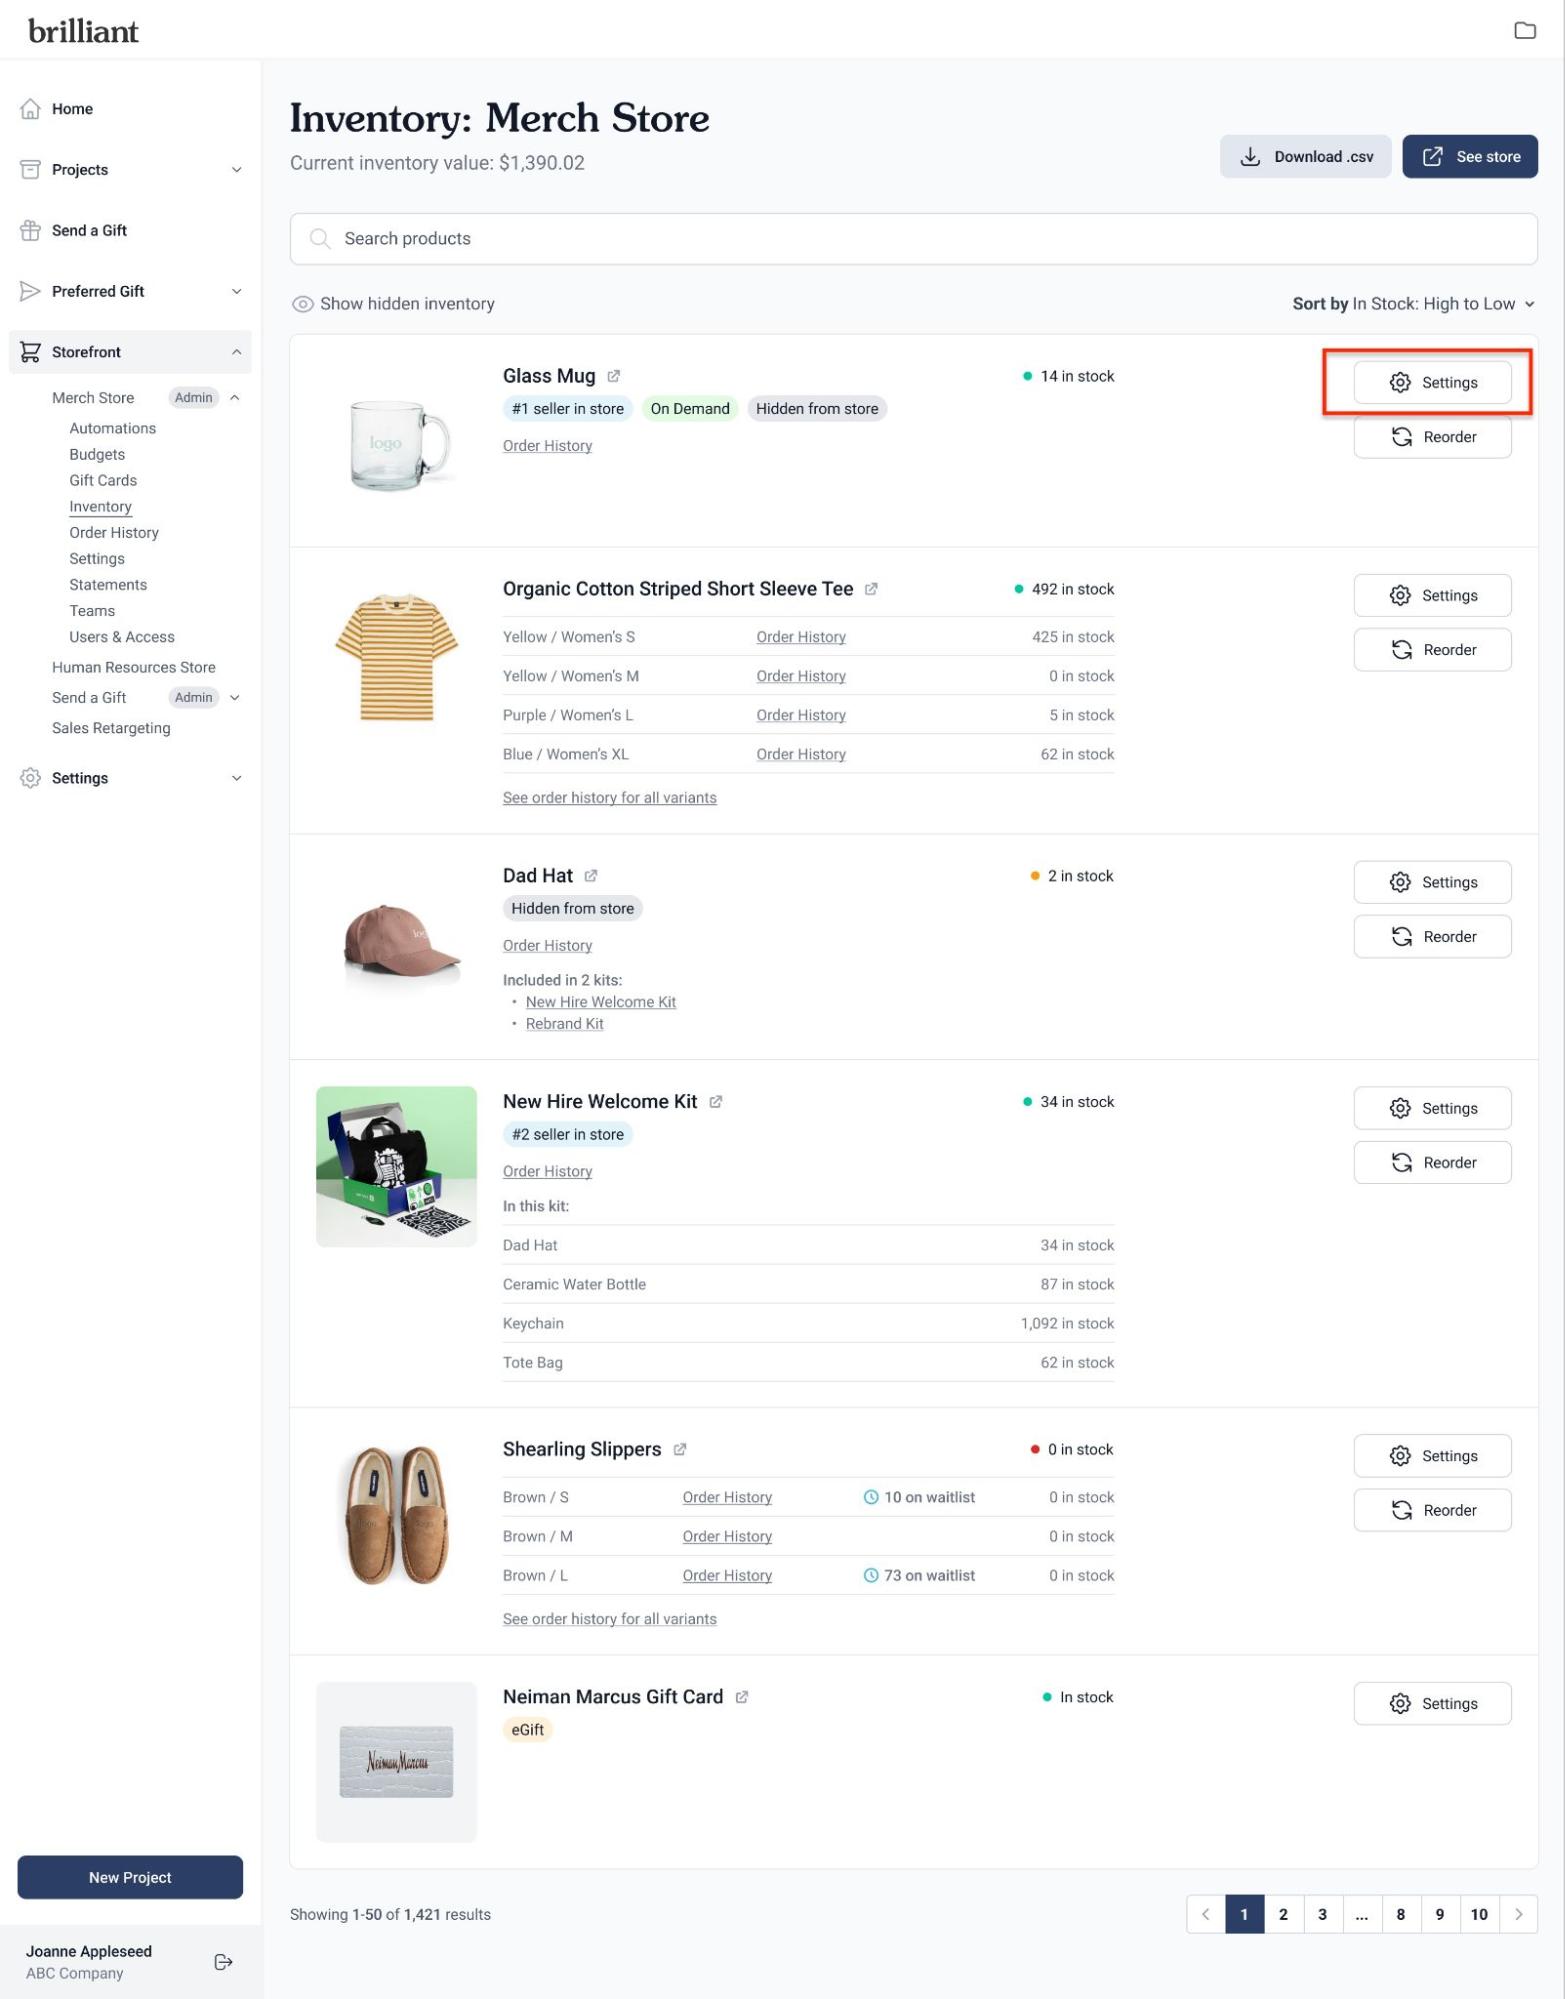
Task: Go to page 3 of results
Action: tap(1322, 1915)
